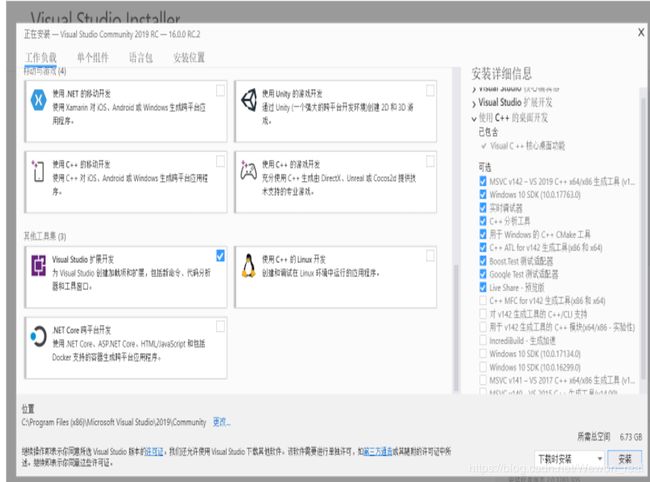
Task: Select the .NET Core cross-platform development card
Action: coord(126,348)
